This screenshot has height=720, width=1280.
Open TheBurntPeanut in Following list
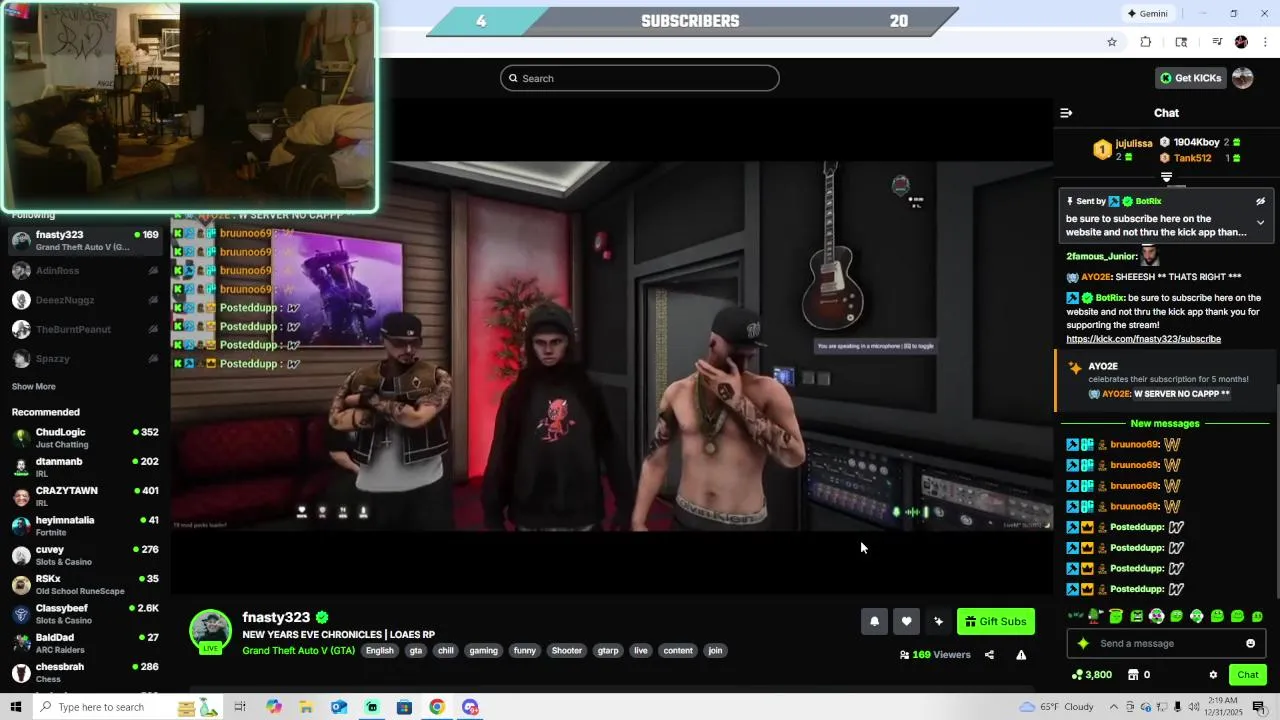pyautogui.click(x=85, y=329)
